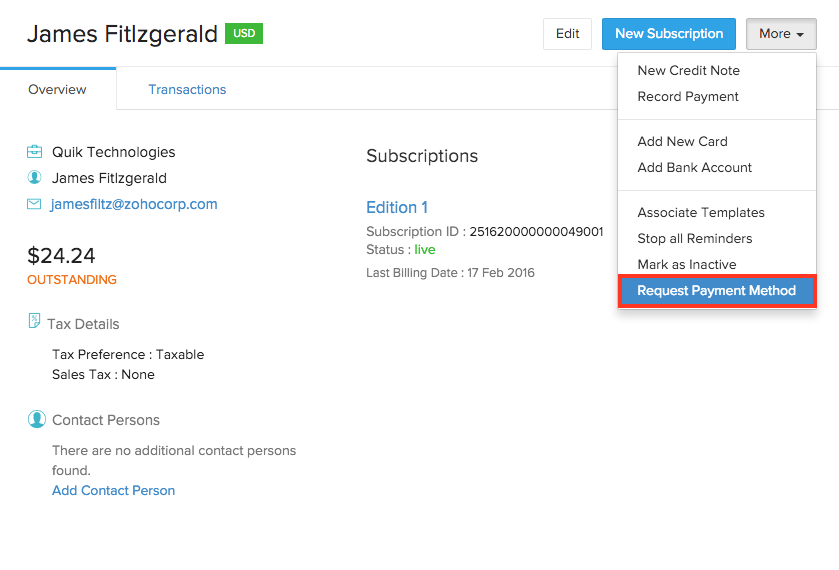This screenshot has width=839, height=570.
Task: Click the briefcase company icon
Action: coord(35,152)
